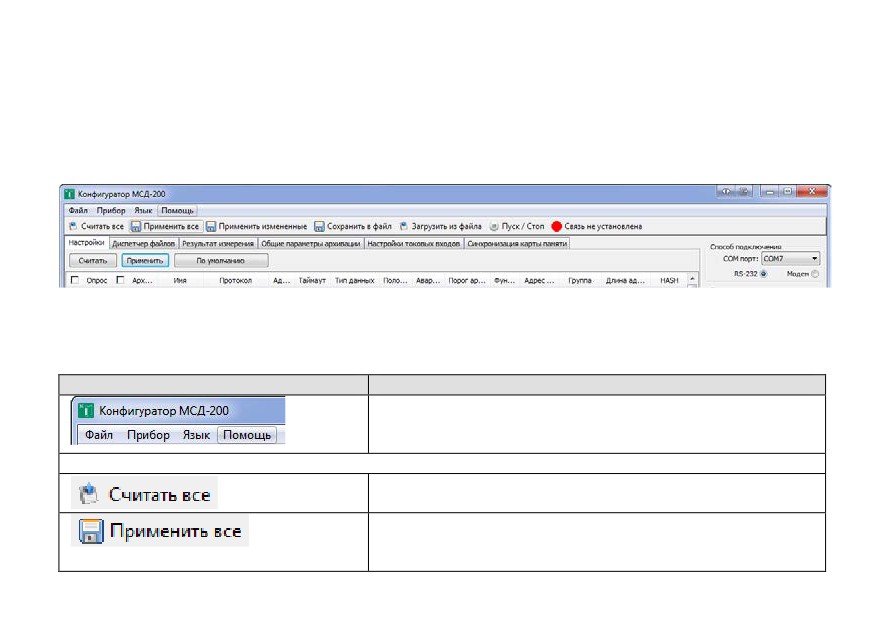The image size is (872, 618).
Task: Close the Конфигуратор МСД-200 window
Action: [812, 191]
